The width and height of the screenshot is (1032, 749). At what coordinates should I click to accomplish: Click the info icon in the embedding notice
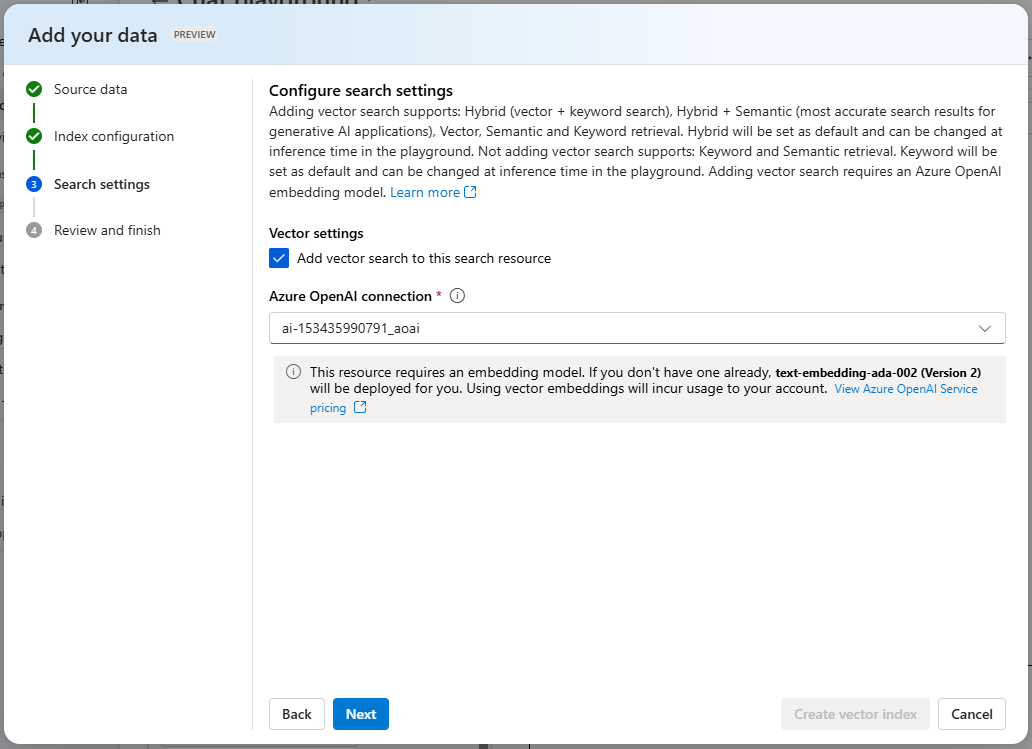click(294, 372)
